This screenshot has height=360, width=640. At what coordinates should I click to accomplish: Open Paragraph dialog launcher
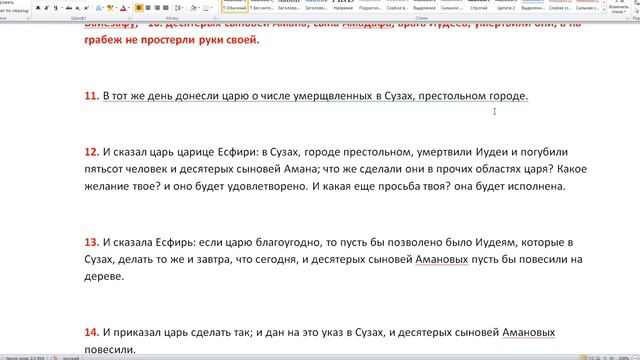(x=215, y=18)
